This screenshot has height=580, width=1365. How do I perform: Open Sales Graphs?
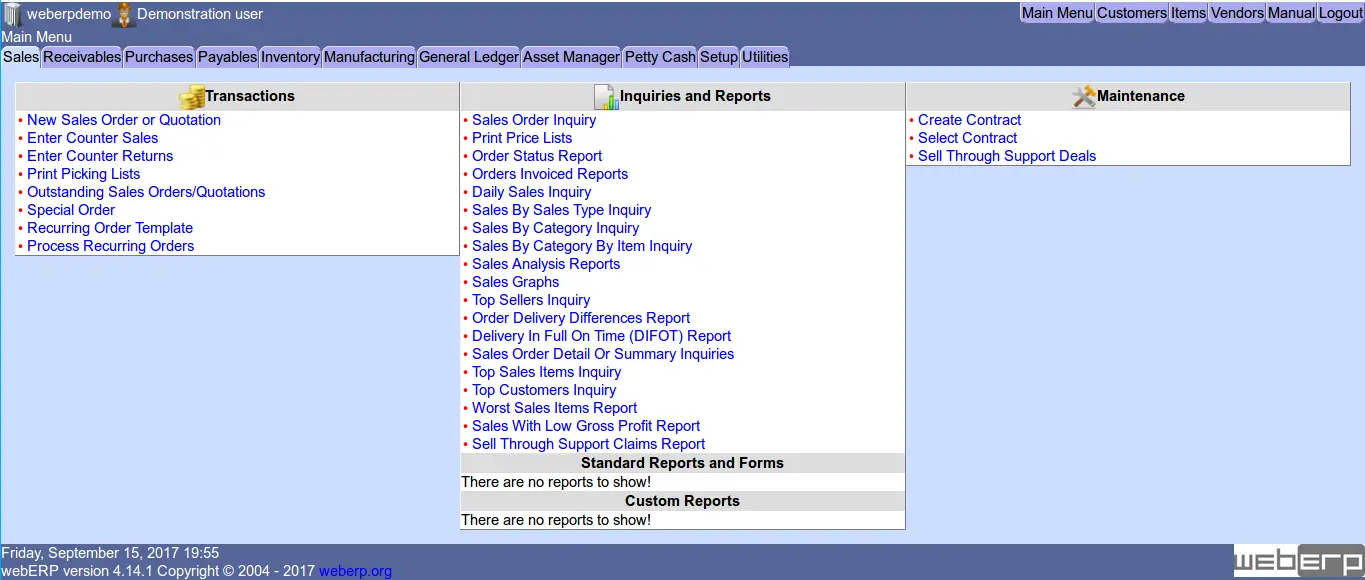pos(516,282)
